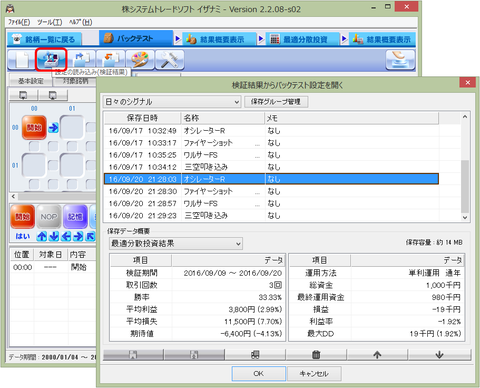Select the row saved at 16/09/20 21:28:57
Viewport: 480px width, 388px height.
(271, 203)
